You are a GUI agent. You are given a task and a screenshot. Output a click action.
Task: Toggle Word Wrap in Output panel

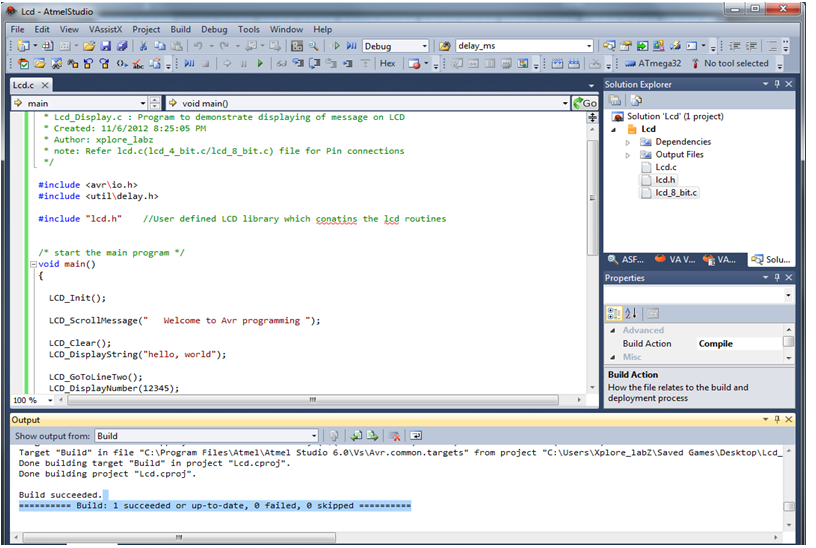pos(416,436)
